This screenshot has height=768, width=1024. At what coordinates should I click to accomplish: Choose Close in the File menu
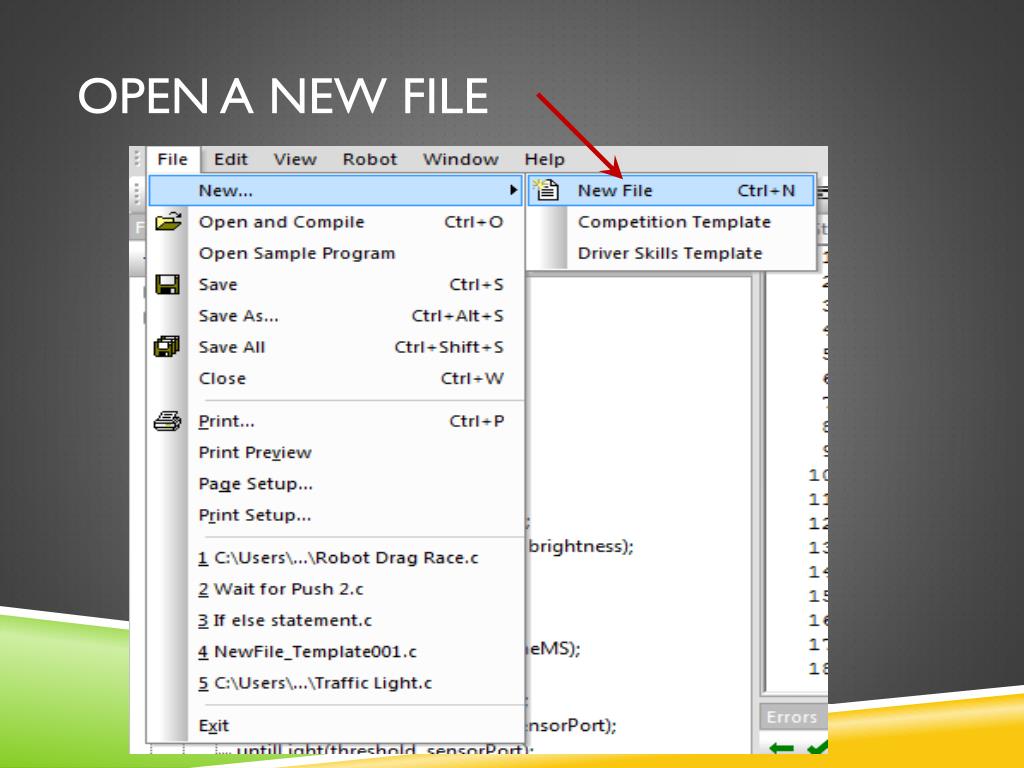[336, 379]
